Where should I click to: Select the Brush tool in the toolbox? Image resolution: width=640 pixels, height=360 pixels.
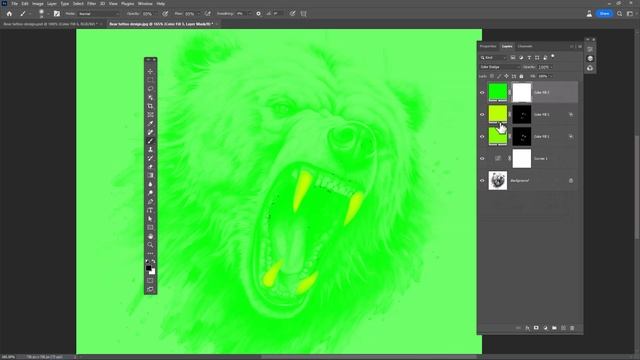point(150,141)
